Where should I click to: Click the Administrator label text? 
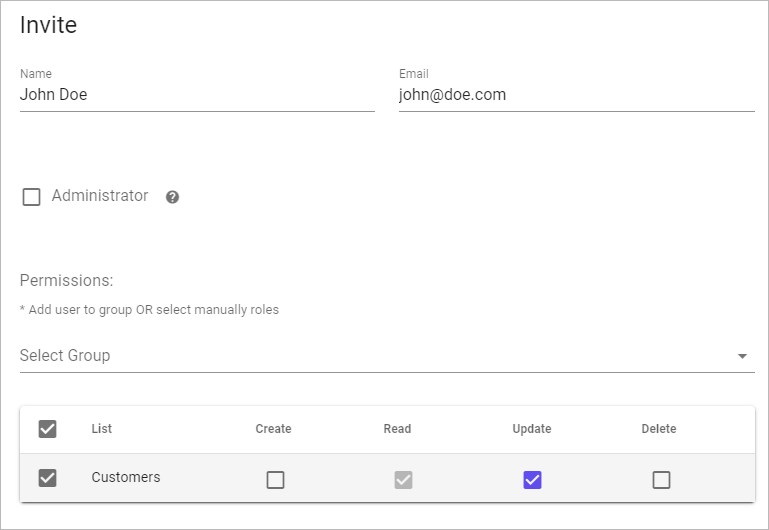pos(100,196)
